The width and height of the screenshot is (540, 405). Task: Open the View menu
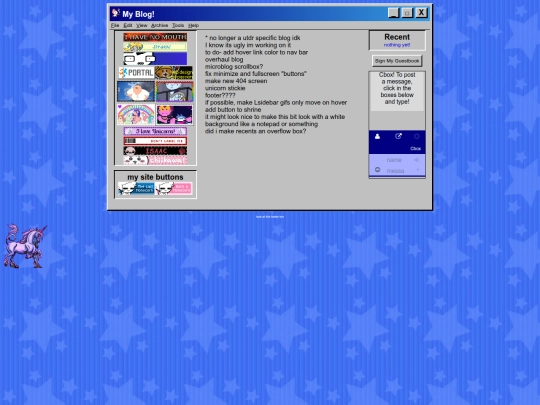(x=141, y=25)
